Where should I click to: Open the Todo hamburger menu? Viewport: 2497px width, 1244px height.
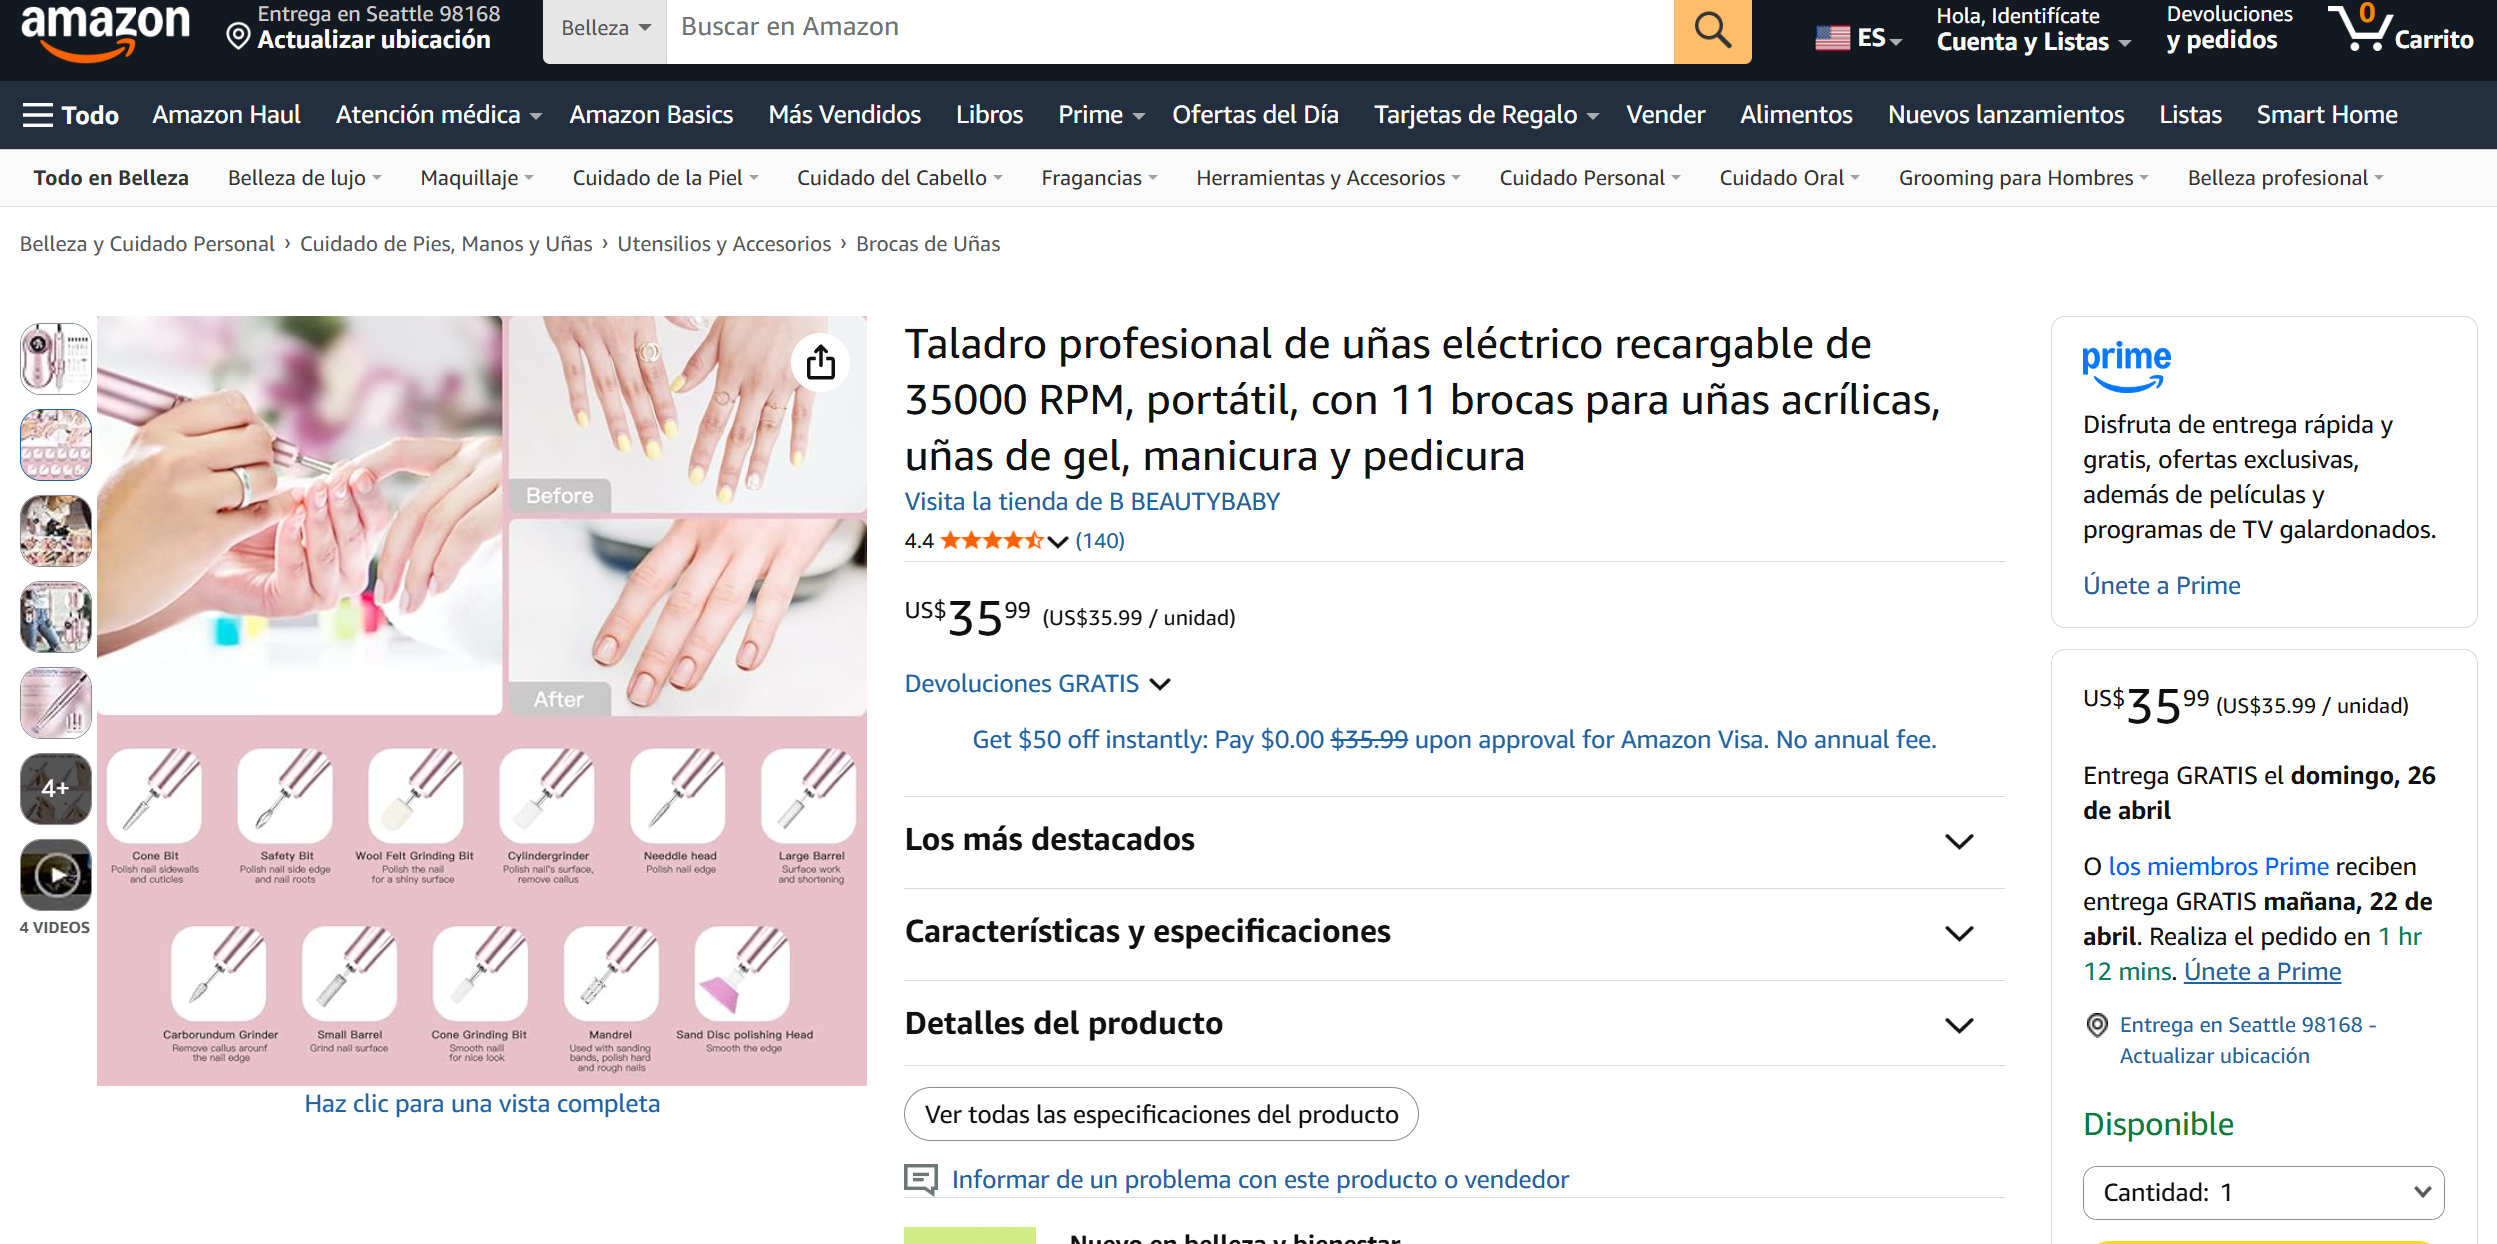[71, 115]
